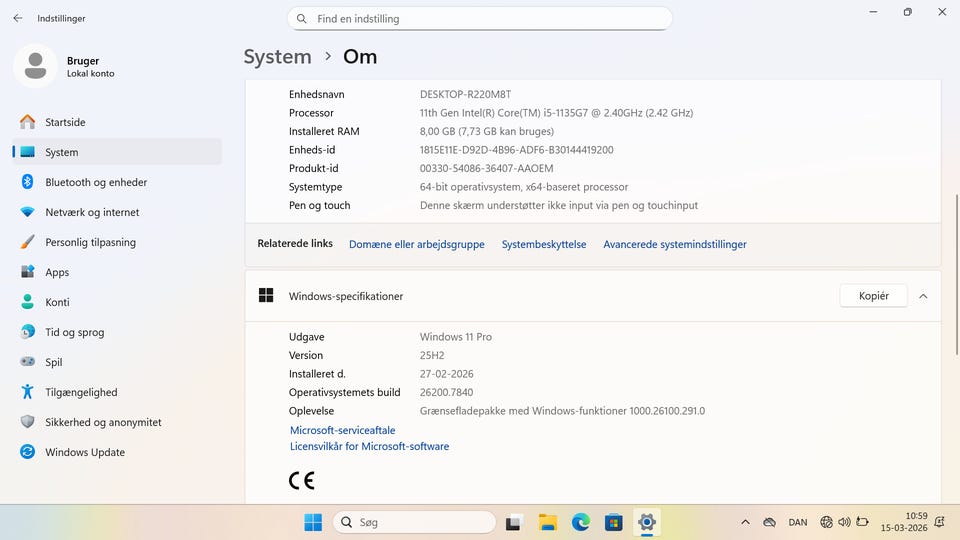Open Netværk og internet settings
Screen dimensions: 960x540
pos(92,212)
